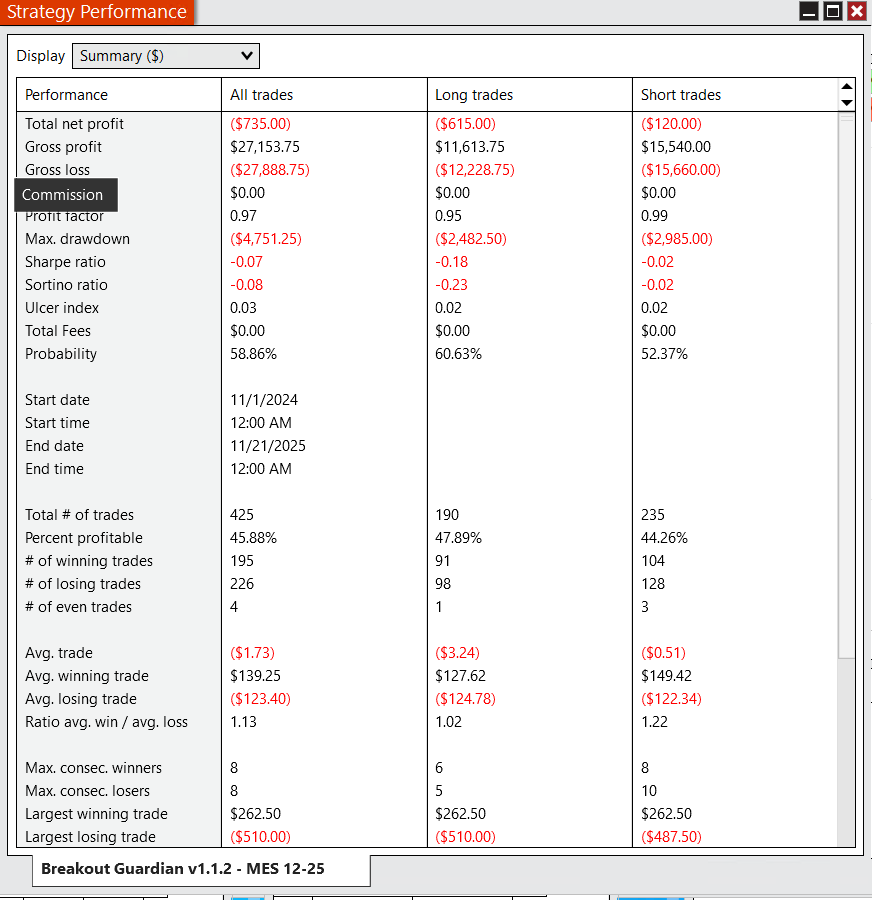
Task: Select the Max. drawdown row label
Action: point(77,239)
